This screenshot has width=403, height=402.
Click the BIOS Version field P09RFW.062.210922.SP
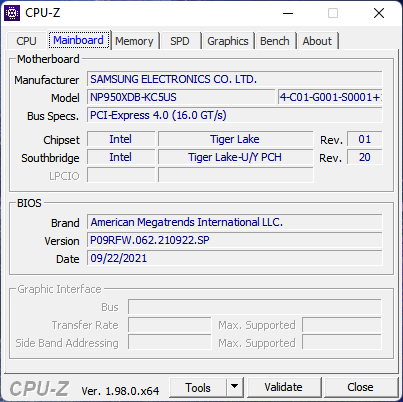(x=235, y=240)
